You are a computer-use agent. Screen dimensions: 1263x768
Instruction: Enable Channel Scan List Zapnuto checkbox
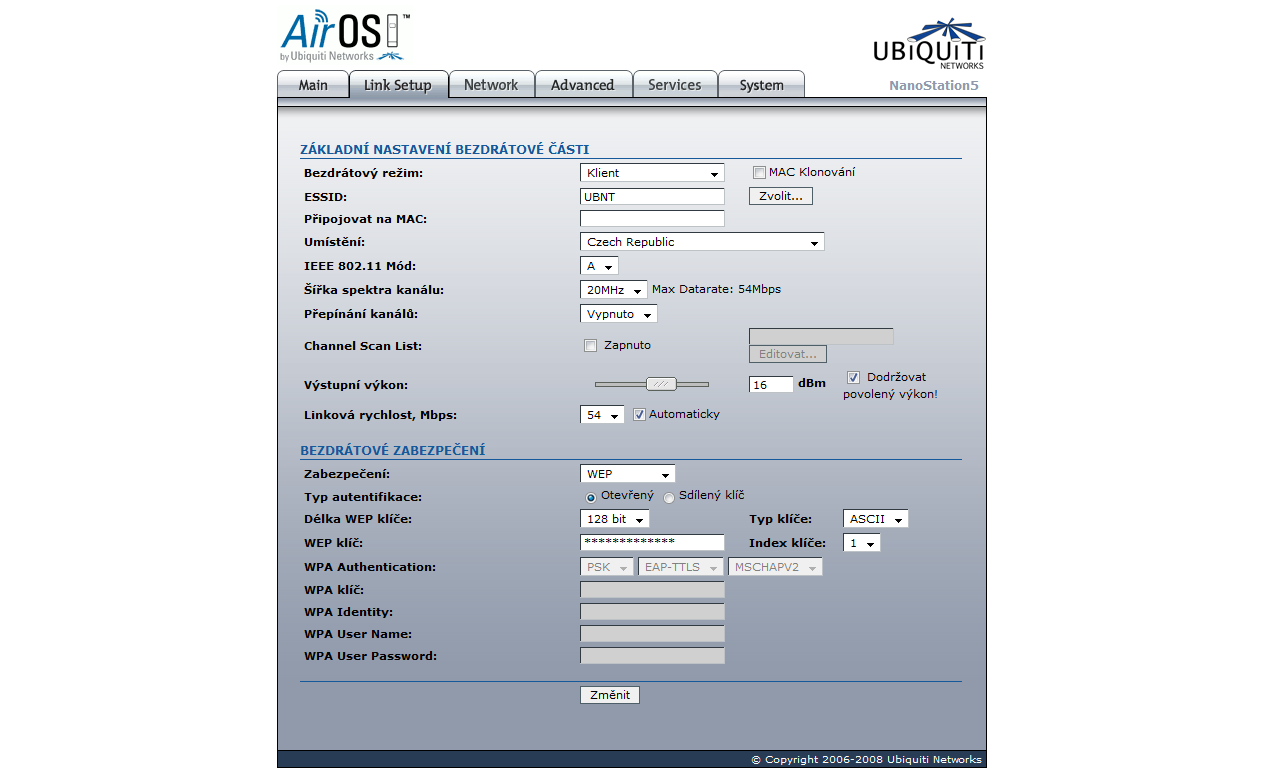590,346
